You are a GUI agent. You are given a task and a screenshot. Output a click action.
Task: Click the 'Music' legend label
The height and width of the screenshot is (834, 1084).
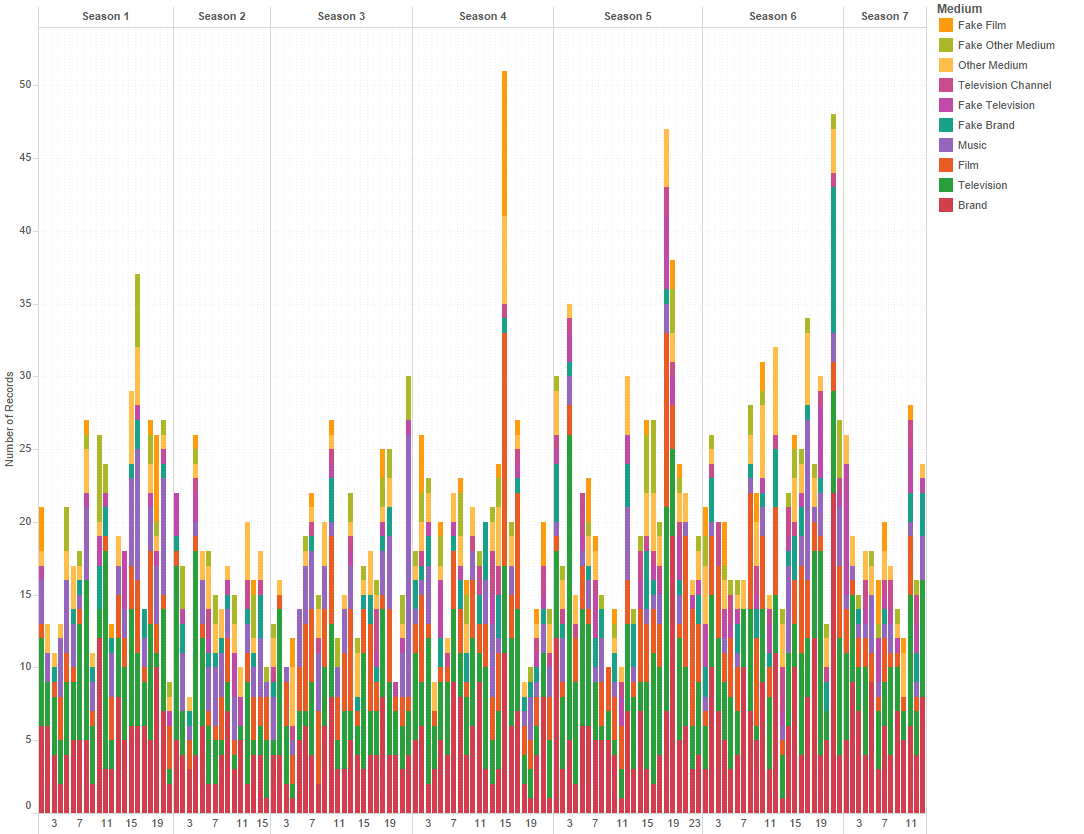pyautogui.click(x=972, y=145)
